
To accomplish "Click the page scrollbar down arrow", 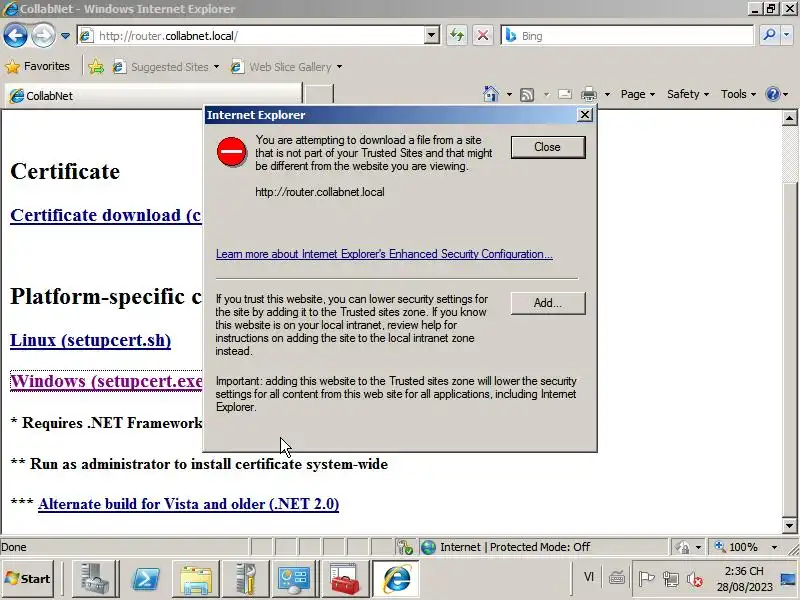I will click(x=789, y=525).
